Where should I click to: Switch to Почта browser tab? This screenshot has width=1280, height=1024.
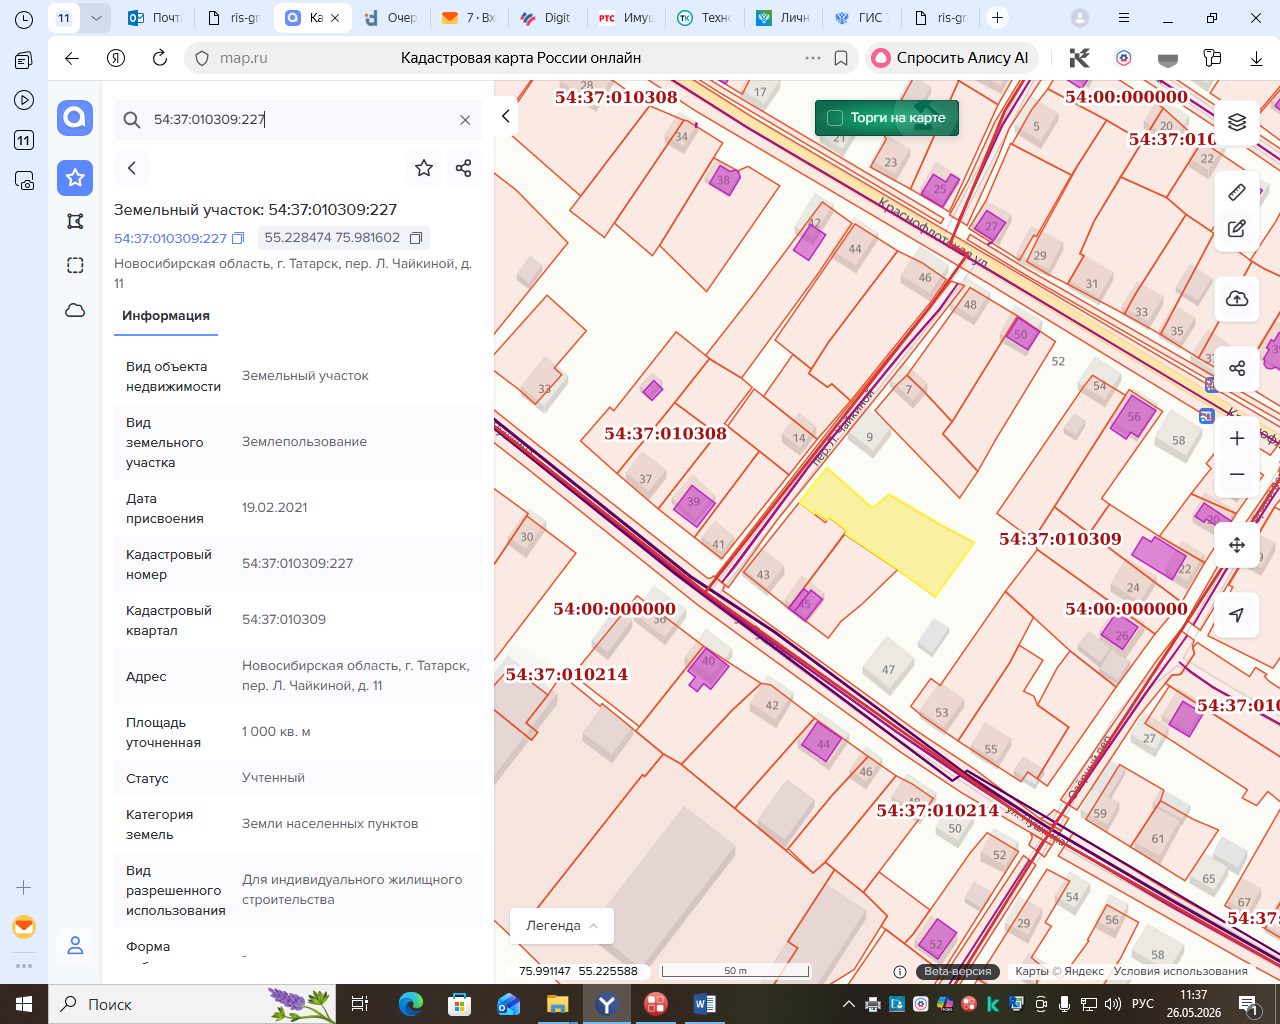pos(156,18)
